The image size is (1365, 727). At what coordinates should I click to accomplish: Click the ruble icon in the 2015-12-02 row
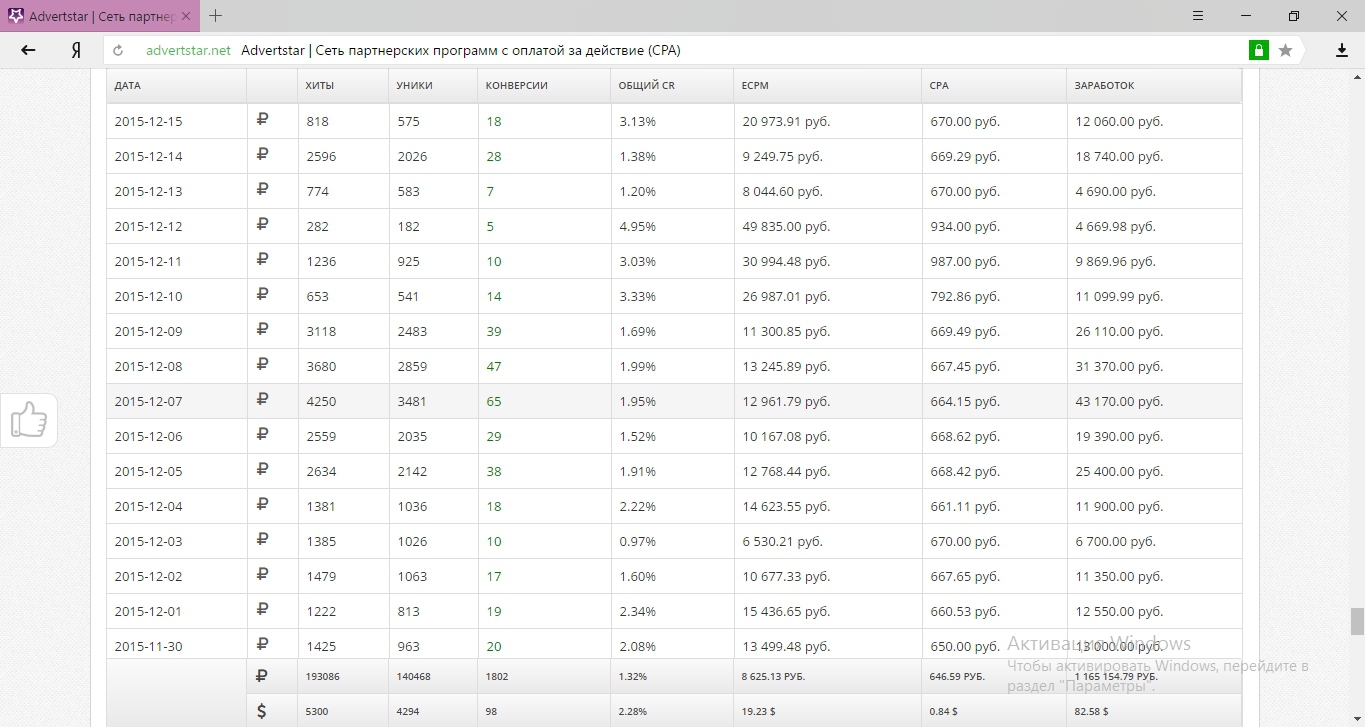tap(262, 575)
